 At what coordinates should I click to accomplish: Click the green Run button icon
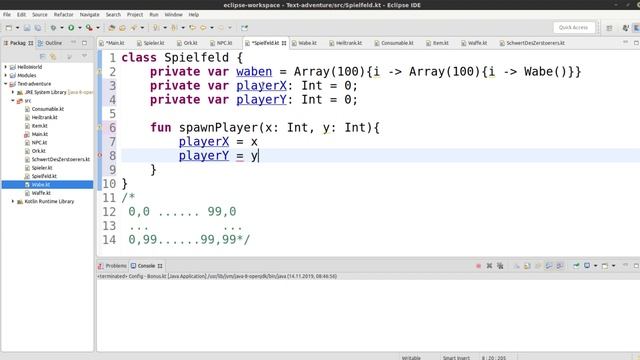point(71,28)
